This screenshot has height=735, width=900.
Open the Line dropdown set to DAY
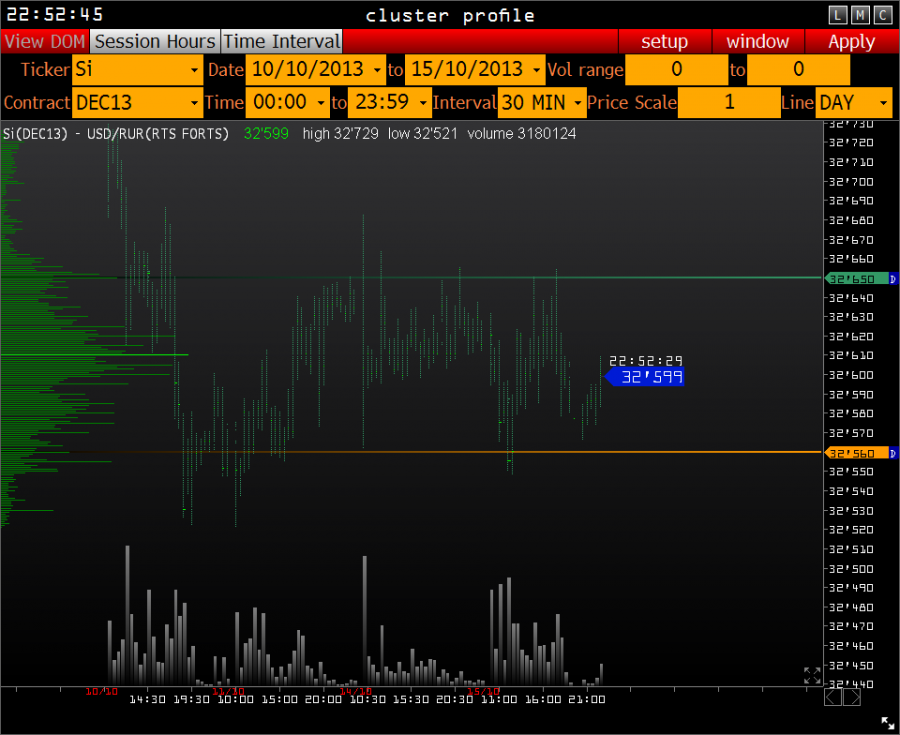(x=853, y=102)
